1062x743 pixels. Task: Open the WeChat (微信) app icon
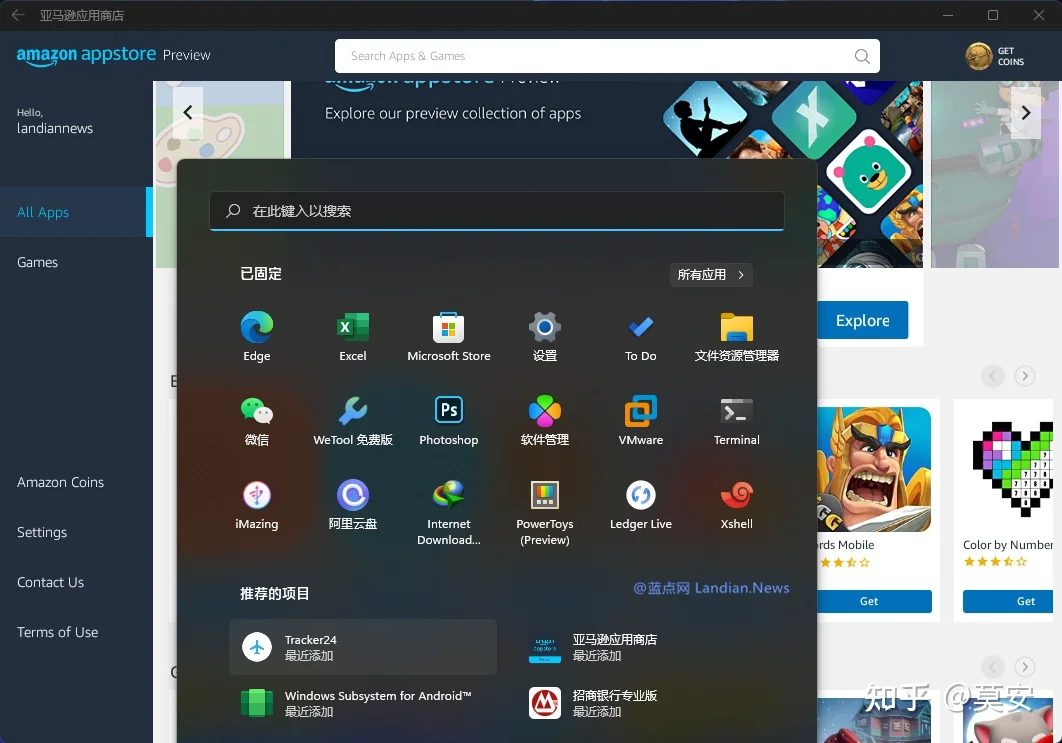(257, 421)
